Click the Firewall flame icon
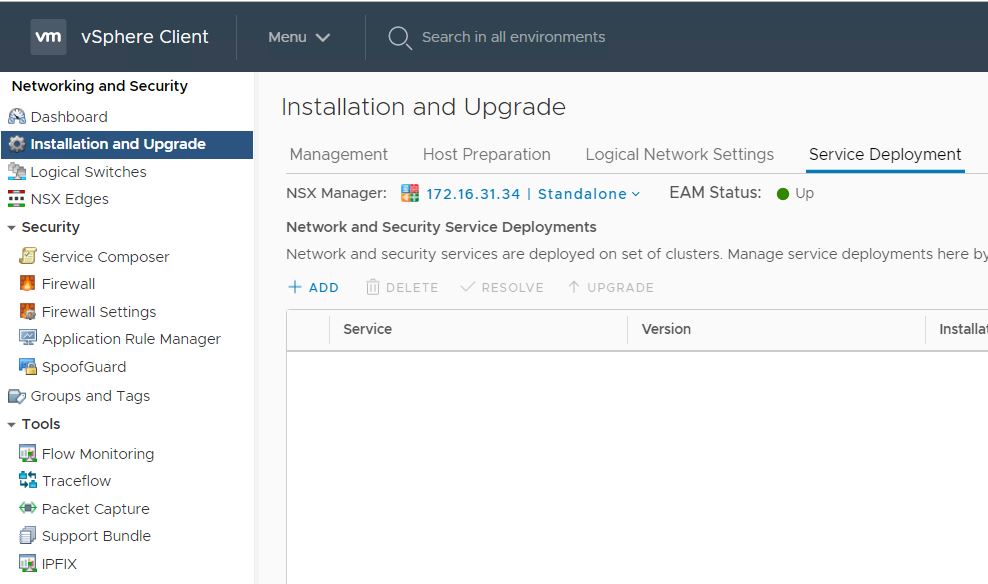988x584 pixels. (x=28, y=284)
